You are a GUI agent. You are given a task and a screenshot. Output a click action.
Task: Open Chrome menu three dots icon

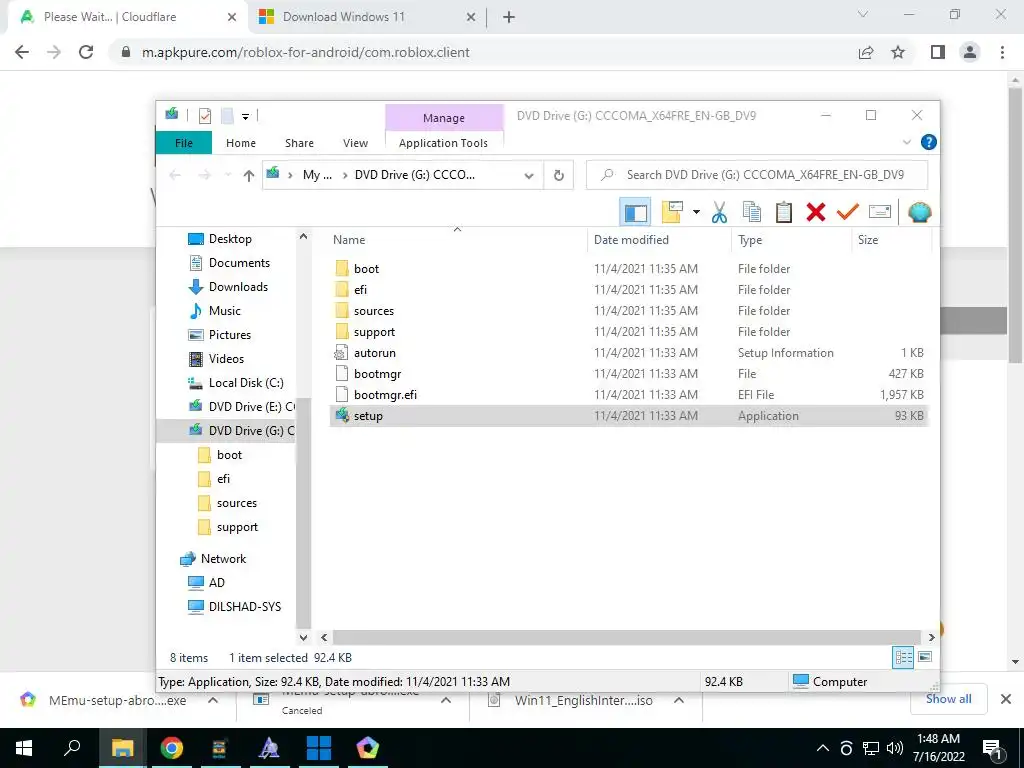[1002, 52]
